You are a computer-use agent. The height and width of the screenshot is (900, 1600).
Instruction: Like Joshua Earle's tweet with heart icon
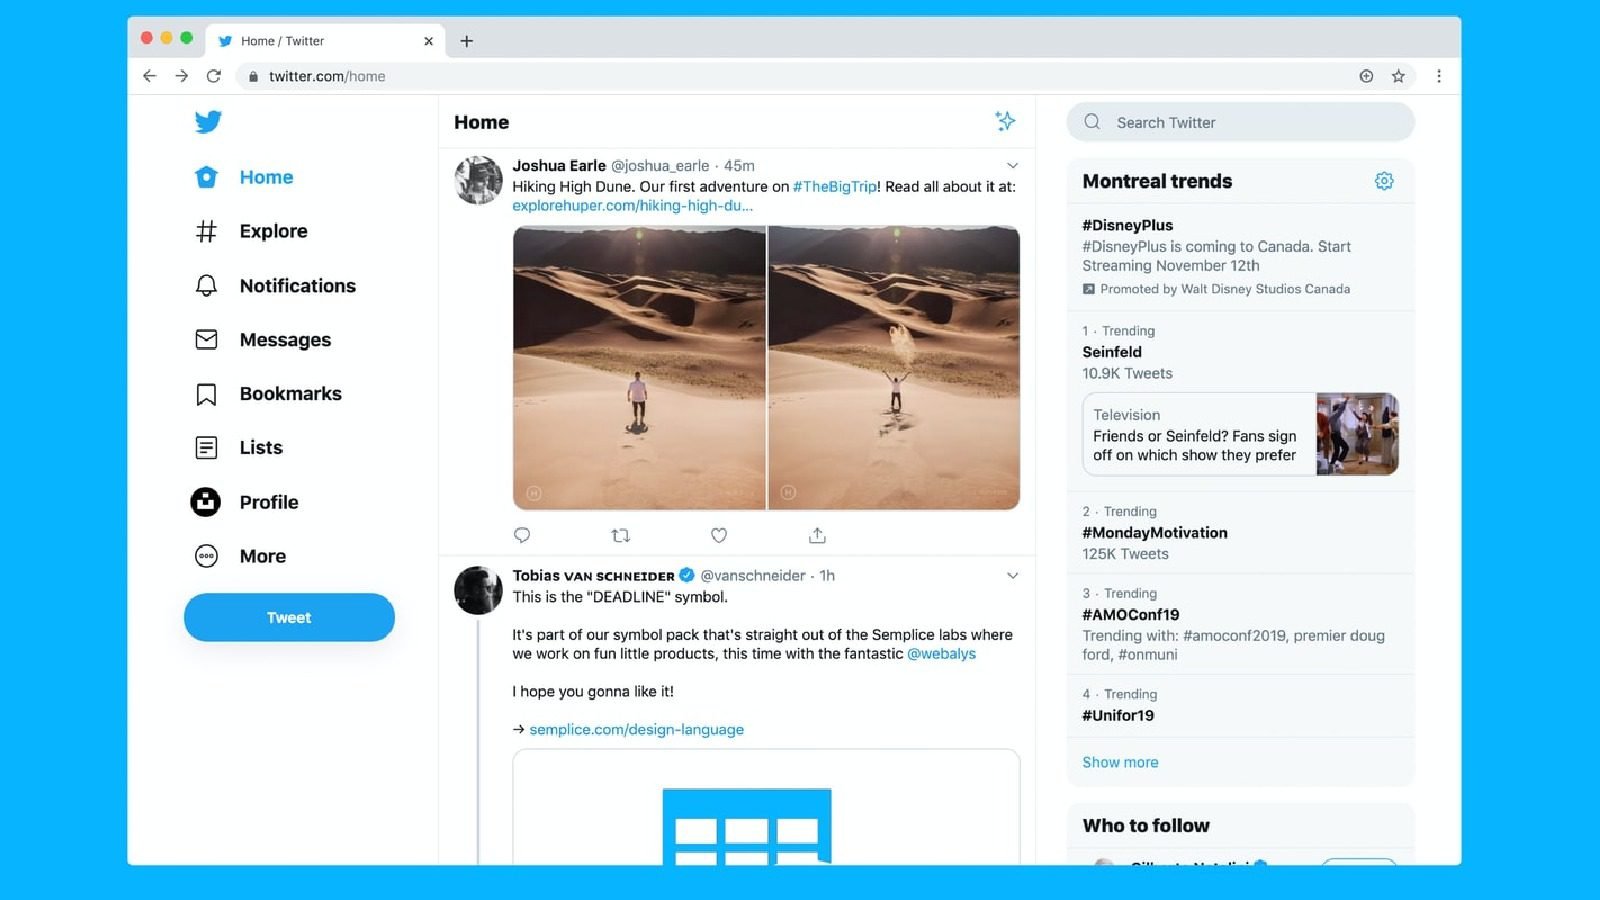719,536
